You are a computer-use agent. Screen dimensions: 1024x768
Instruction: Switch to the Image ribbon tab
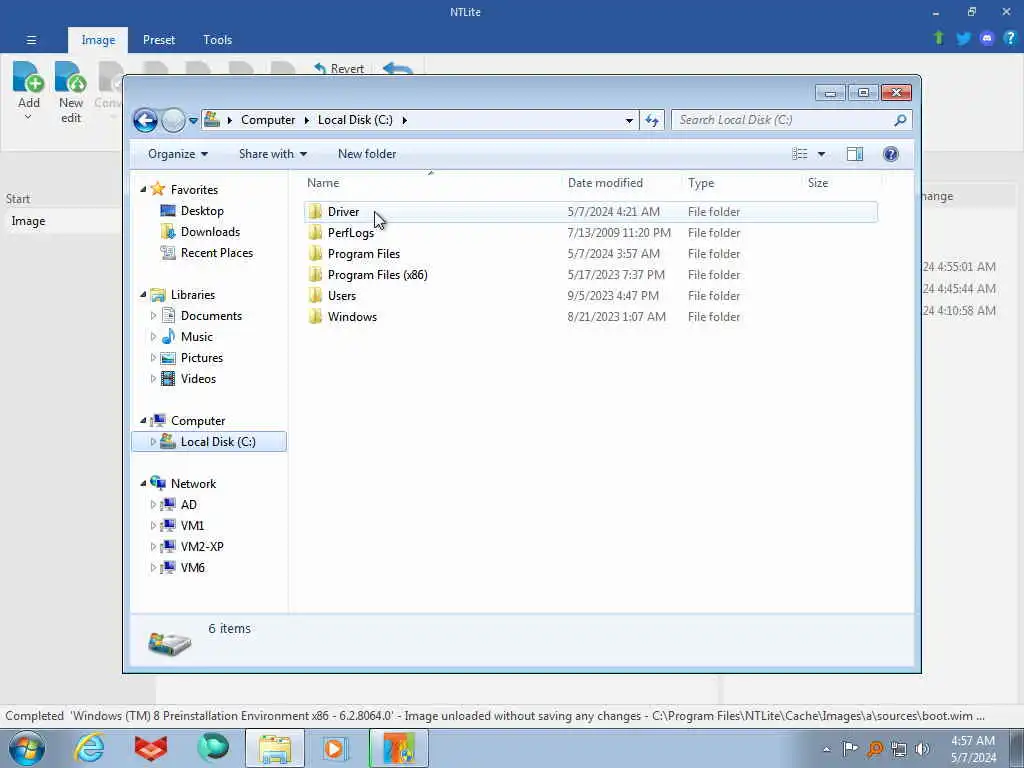click(98, 40)
